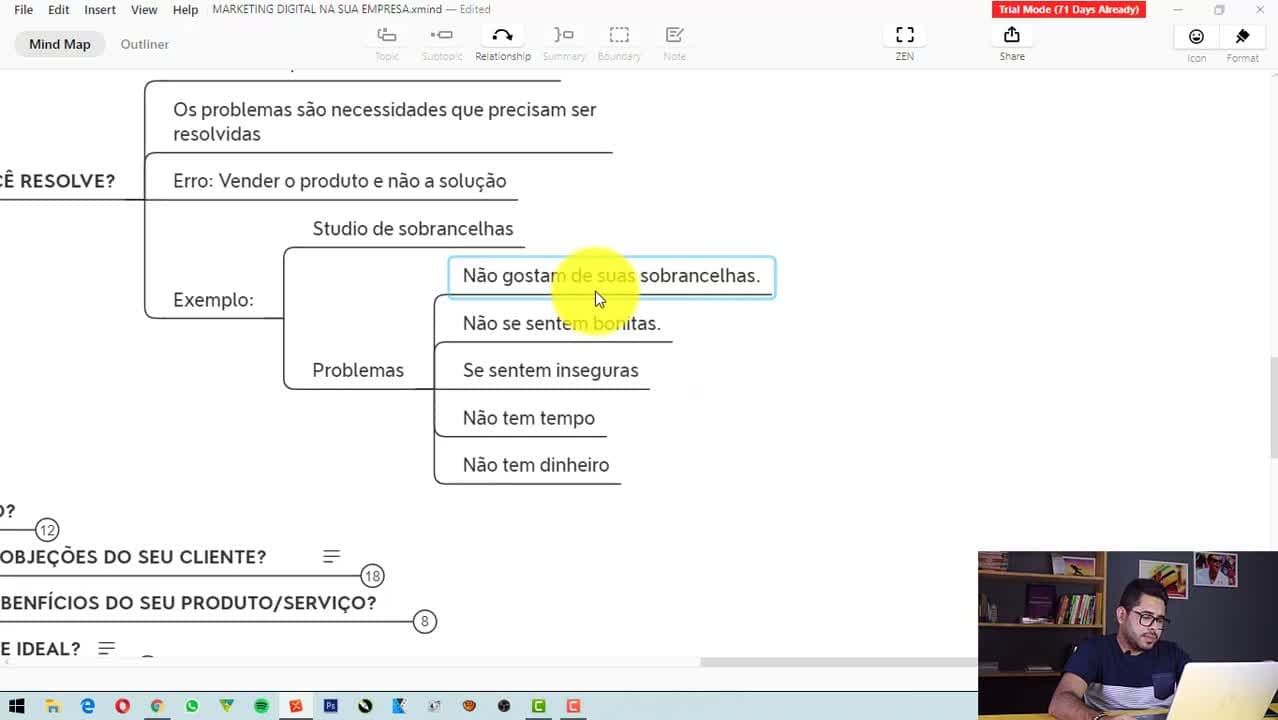Screen dimensions: 1278x720
Task: Click the presenter webcam video overlay
Action: tap(1128, 635)
